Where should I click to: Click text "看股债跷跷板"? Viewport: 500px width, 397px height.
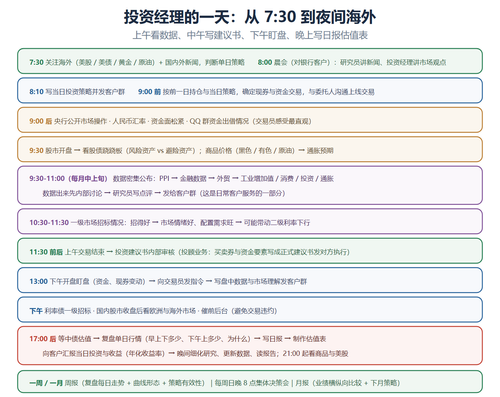[x=102, y=151]
